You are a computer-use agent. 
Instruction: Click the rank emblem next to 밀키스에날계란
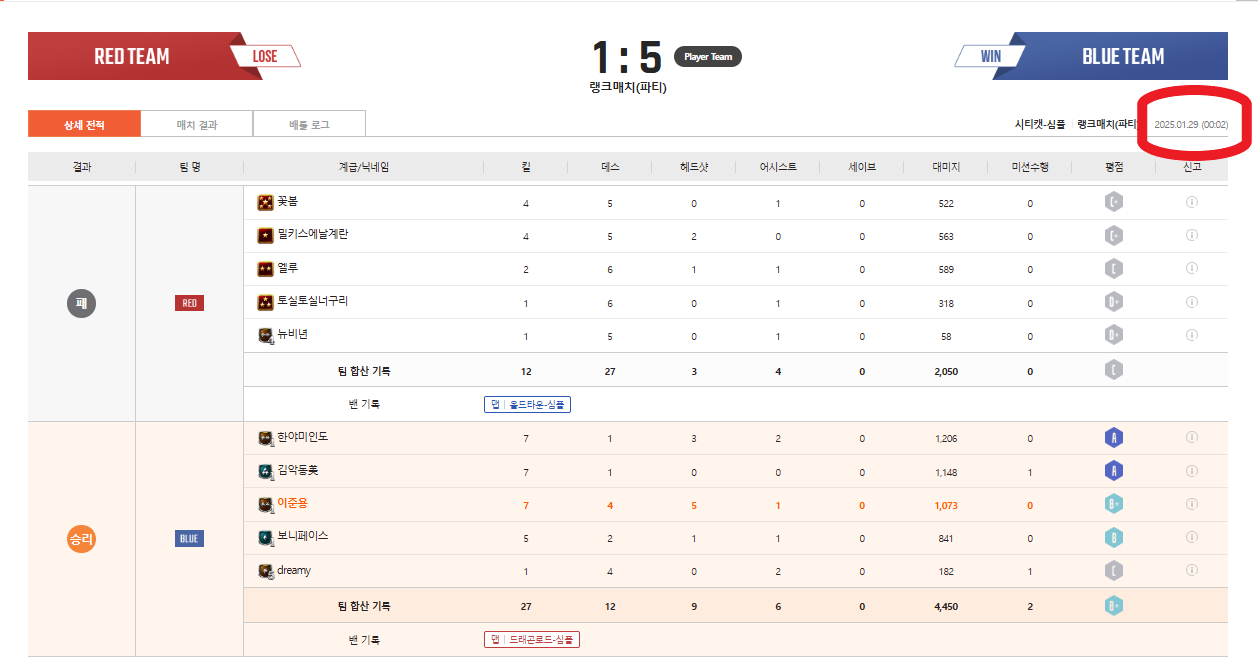265,236
